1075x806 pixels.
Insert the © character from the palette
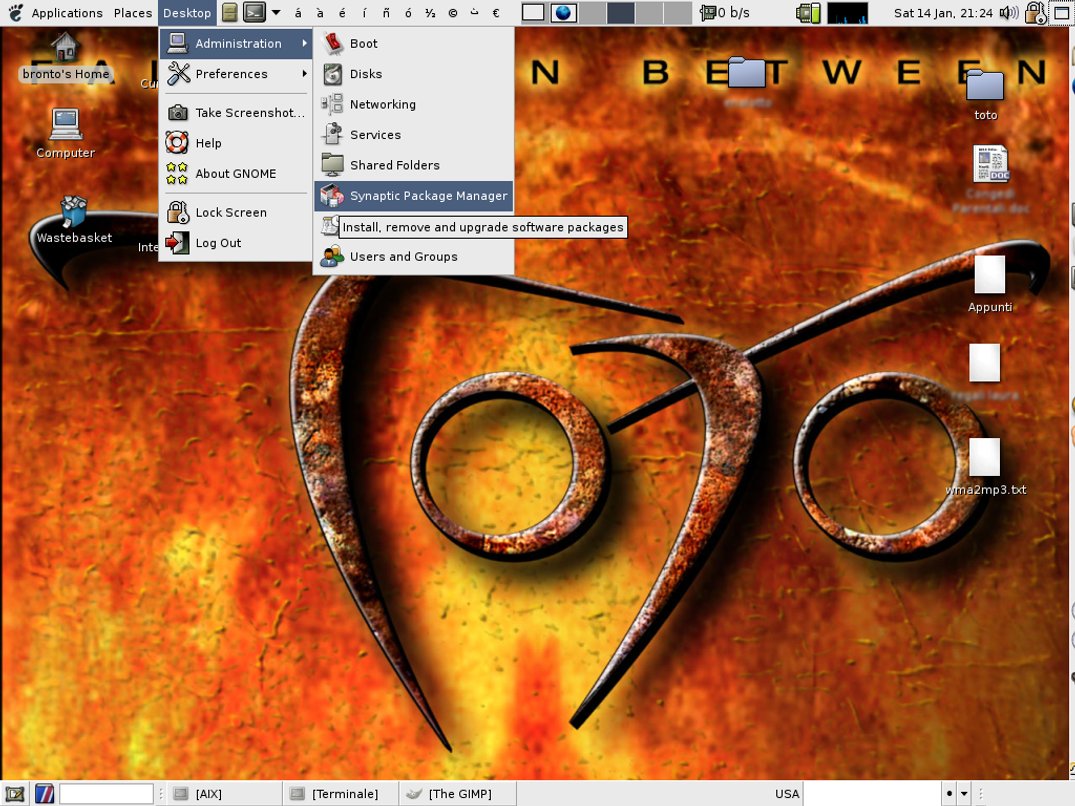point(452,13)
